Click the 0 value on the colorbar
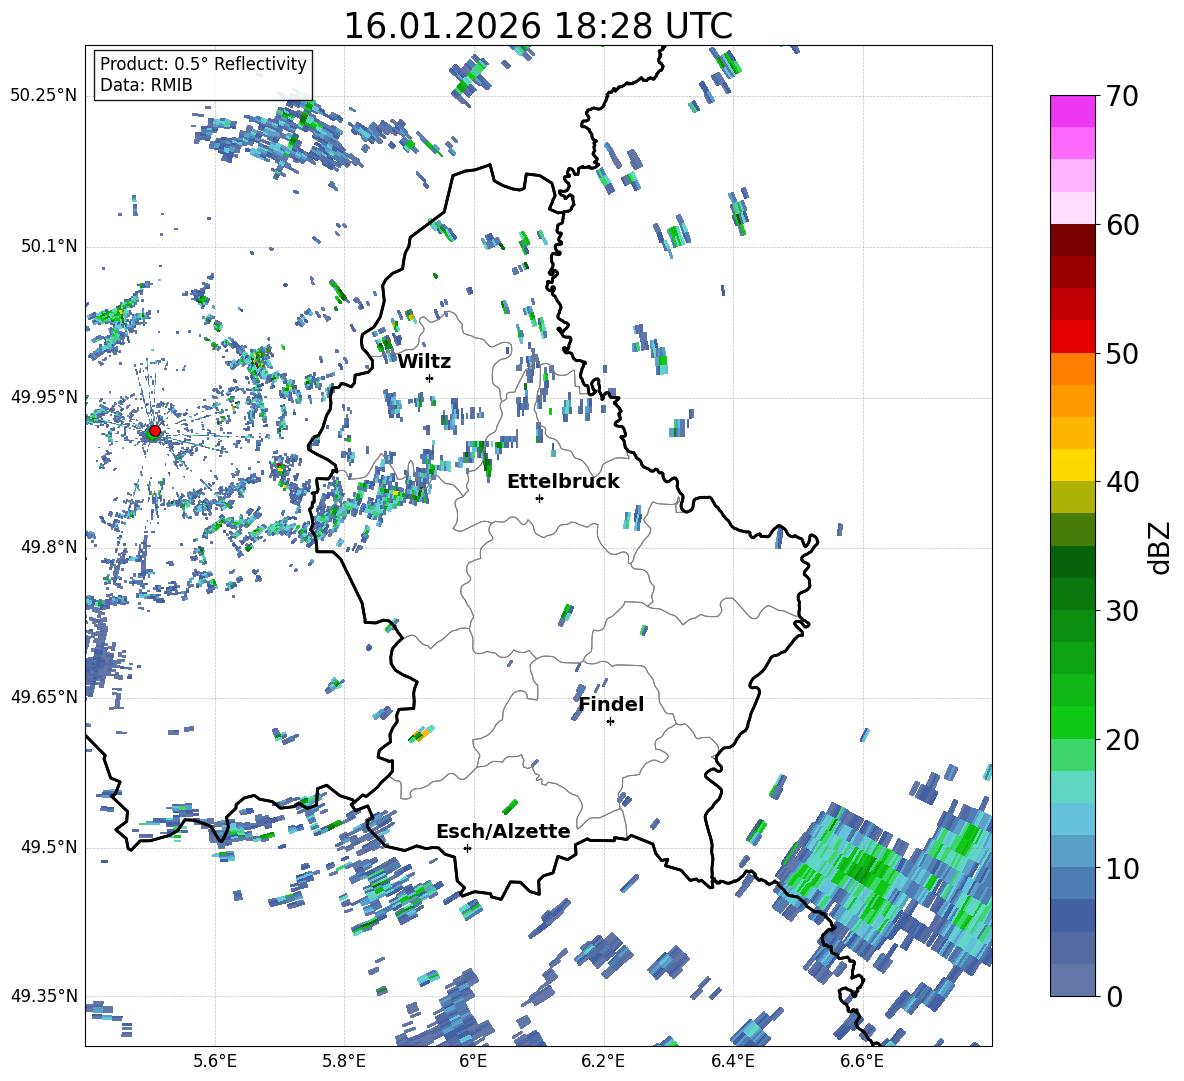 click(1114, 996)
